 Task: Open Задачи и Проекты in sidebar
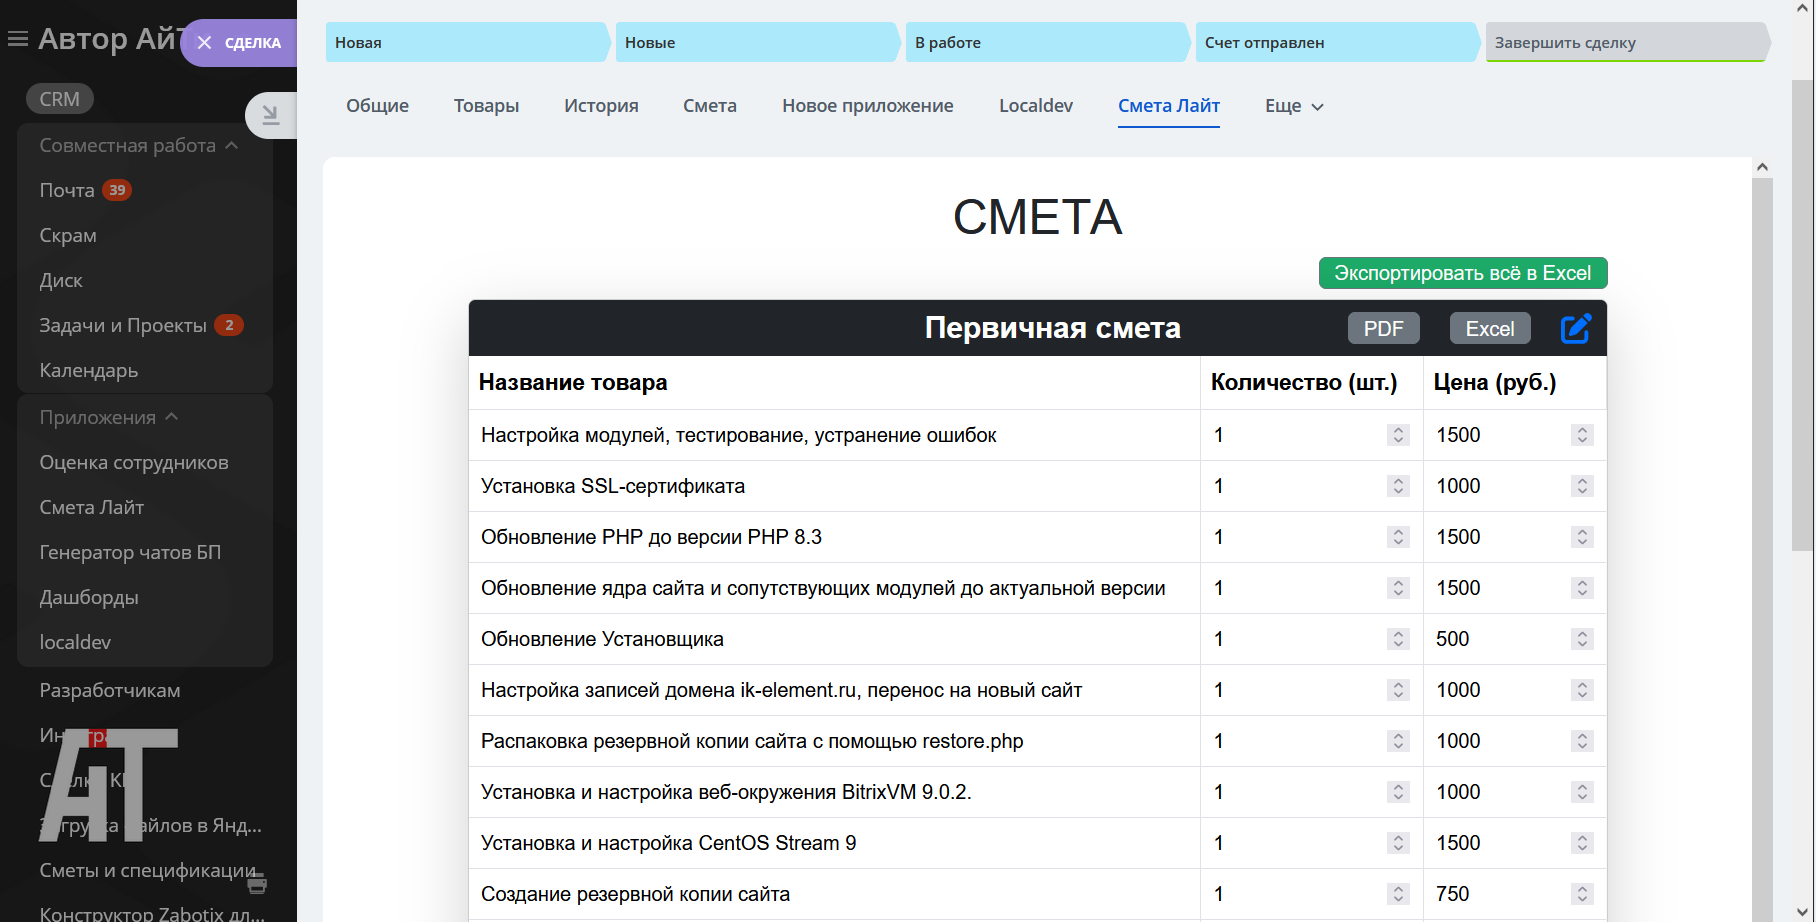click(x=123, y=325)
